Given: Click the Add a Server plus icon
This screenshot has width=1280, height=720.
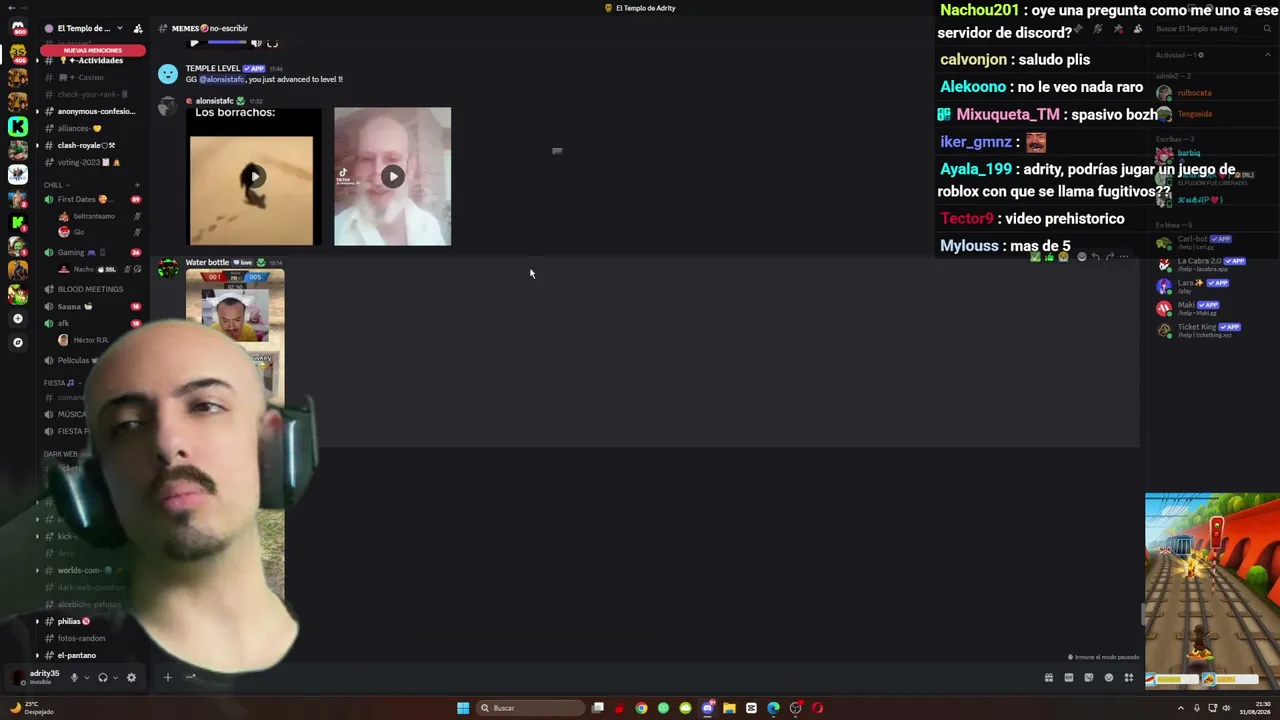Looking at the screenshot, I should pyautogui.click(x=18, y=318).
